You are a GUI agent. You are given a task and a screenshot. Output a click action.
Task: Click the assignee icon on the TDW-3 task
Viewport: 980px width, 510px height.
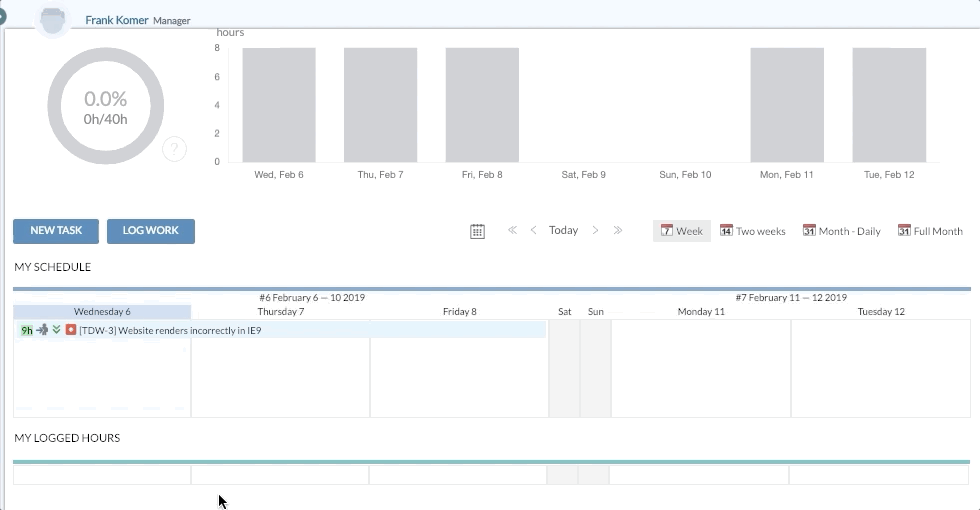point(42,330)
